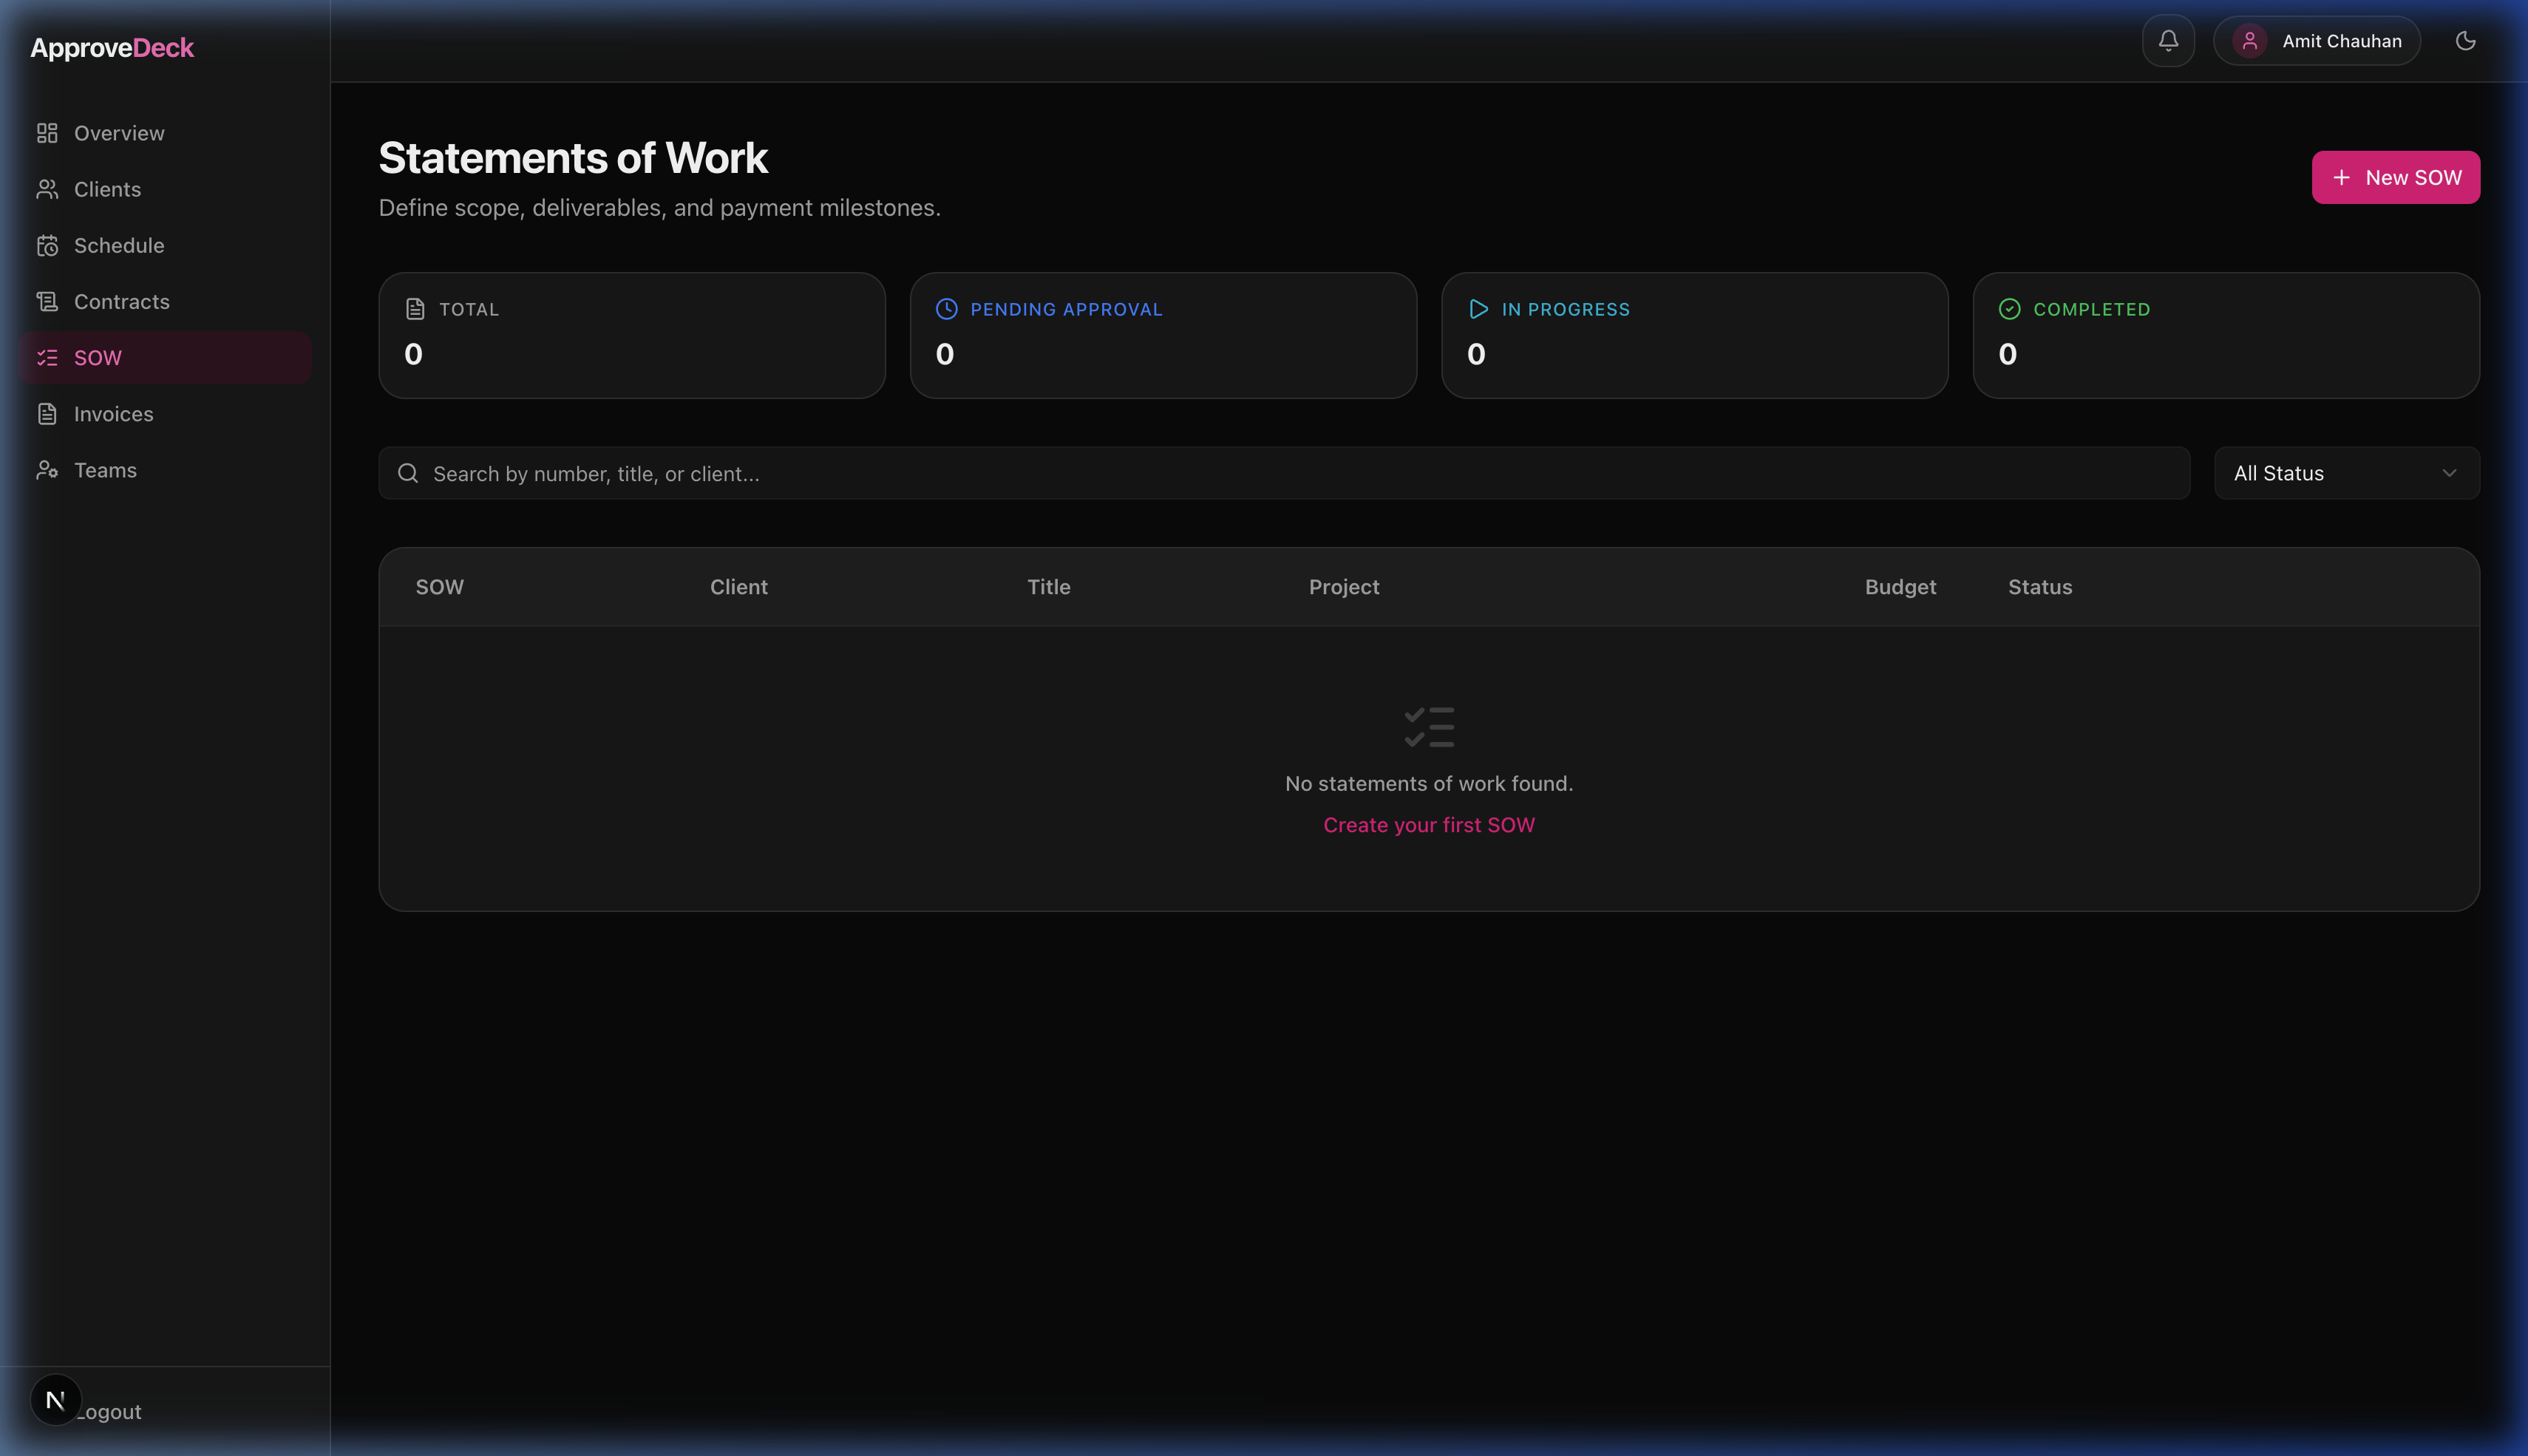Image resolution: width=2528 pixels, height=1456 pixels.
Task: Open Invoices document icon
Action: [x=47, y=413]
